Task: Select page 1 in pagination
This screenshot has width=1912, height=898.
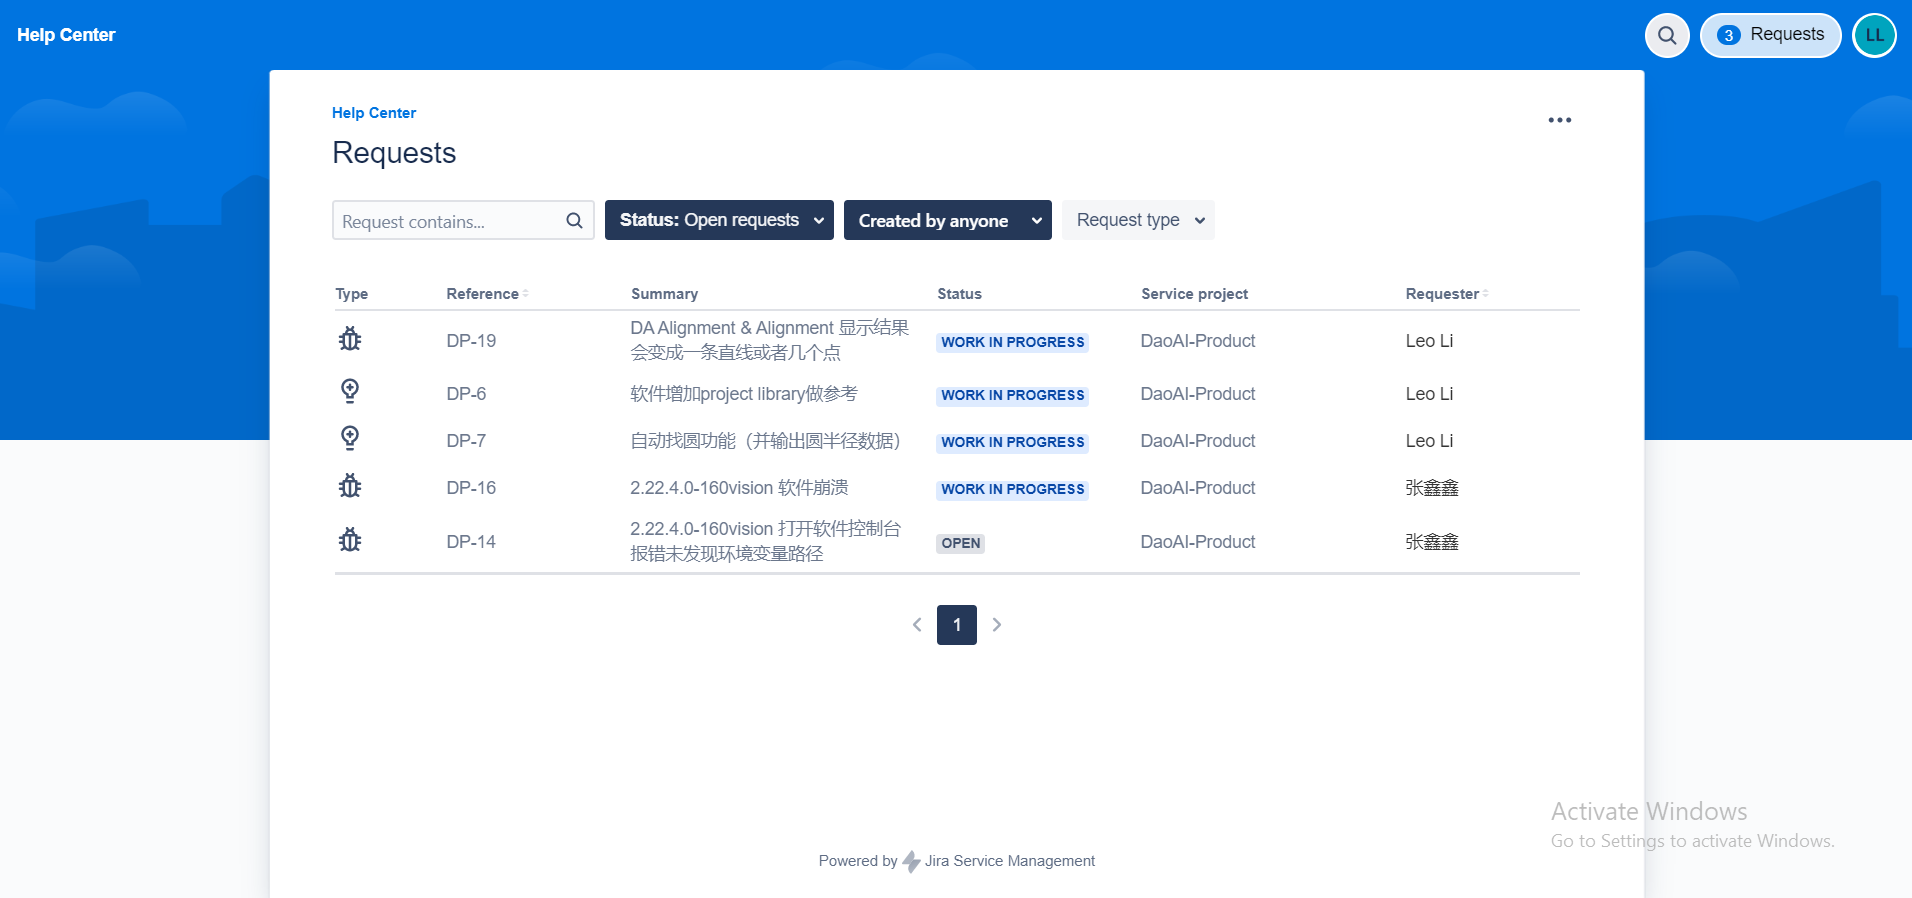Action: [x=957, y=625]
